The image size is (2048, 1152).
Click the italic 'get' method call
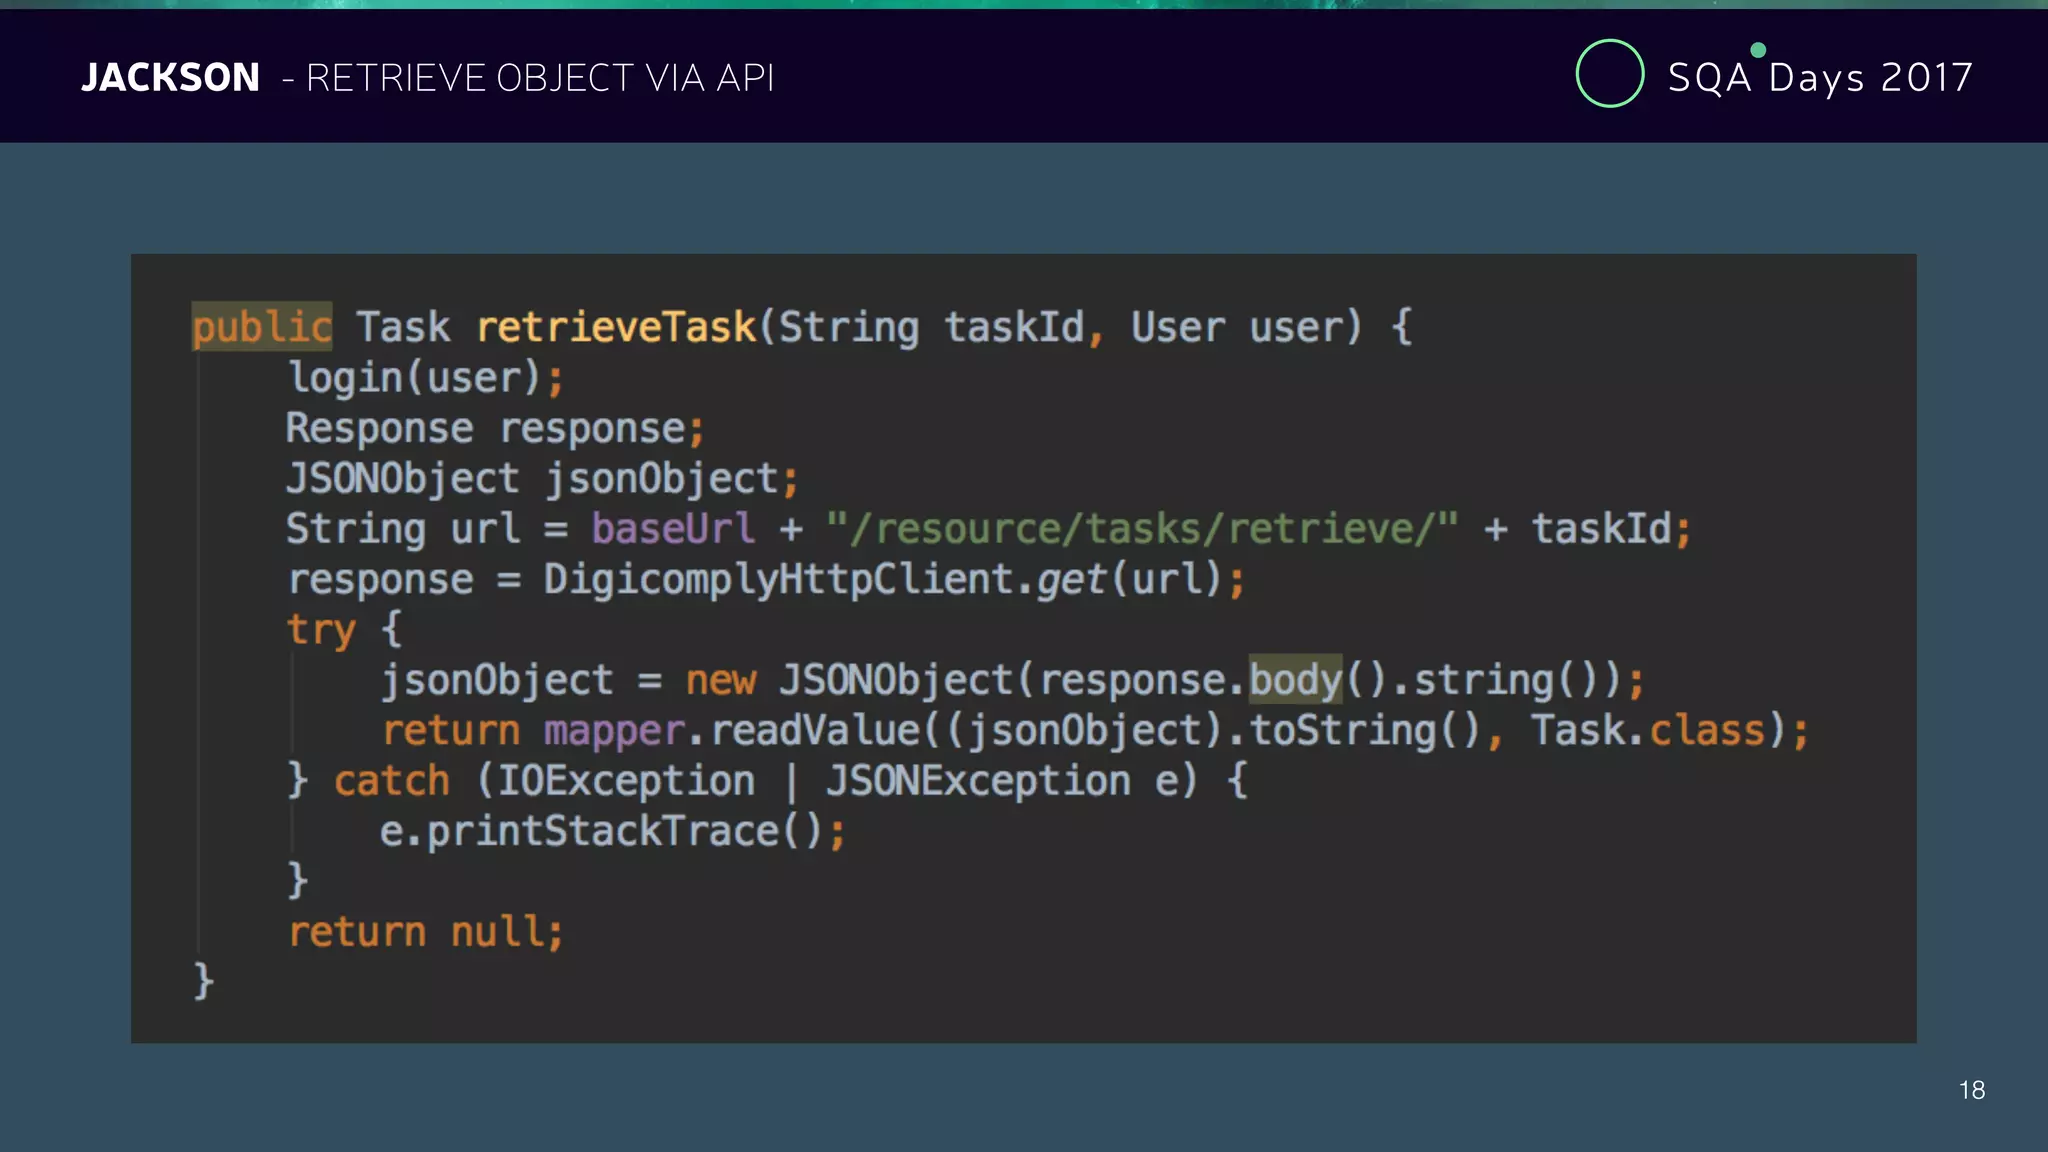coord(1071,581)
